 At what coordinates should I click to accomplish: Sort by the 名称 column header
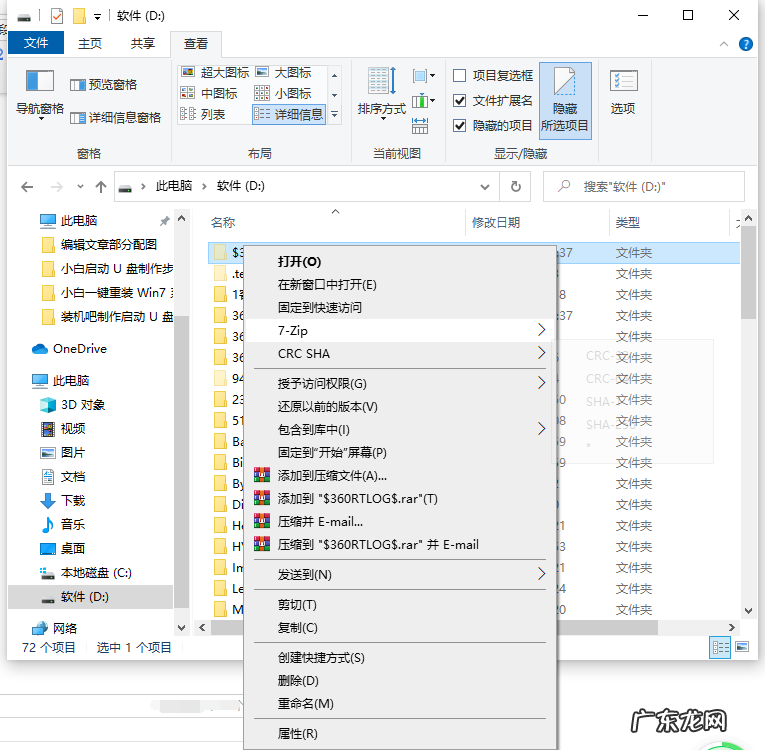(x=336, y=223)
